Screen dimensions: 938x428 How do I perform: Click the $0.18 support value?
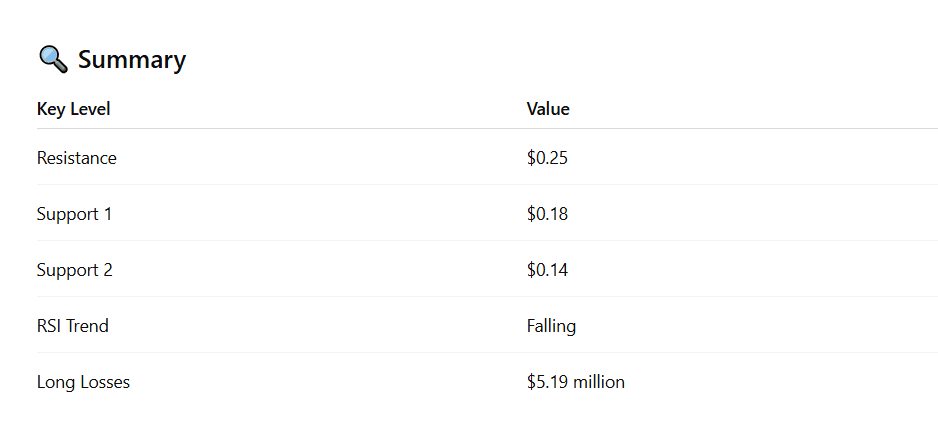[x=547, y=214]
